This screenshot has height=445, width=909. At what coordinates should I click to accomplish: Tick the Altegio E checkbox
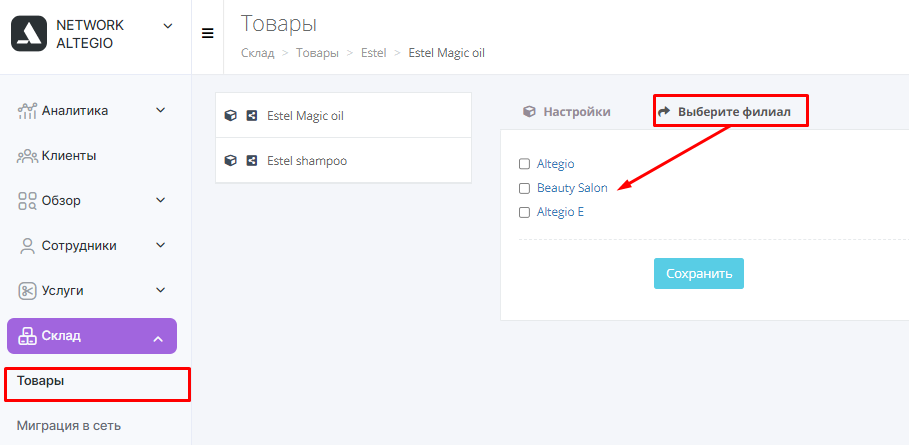click(525, 213)
